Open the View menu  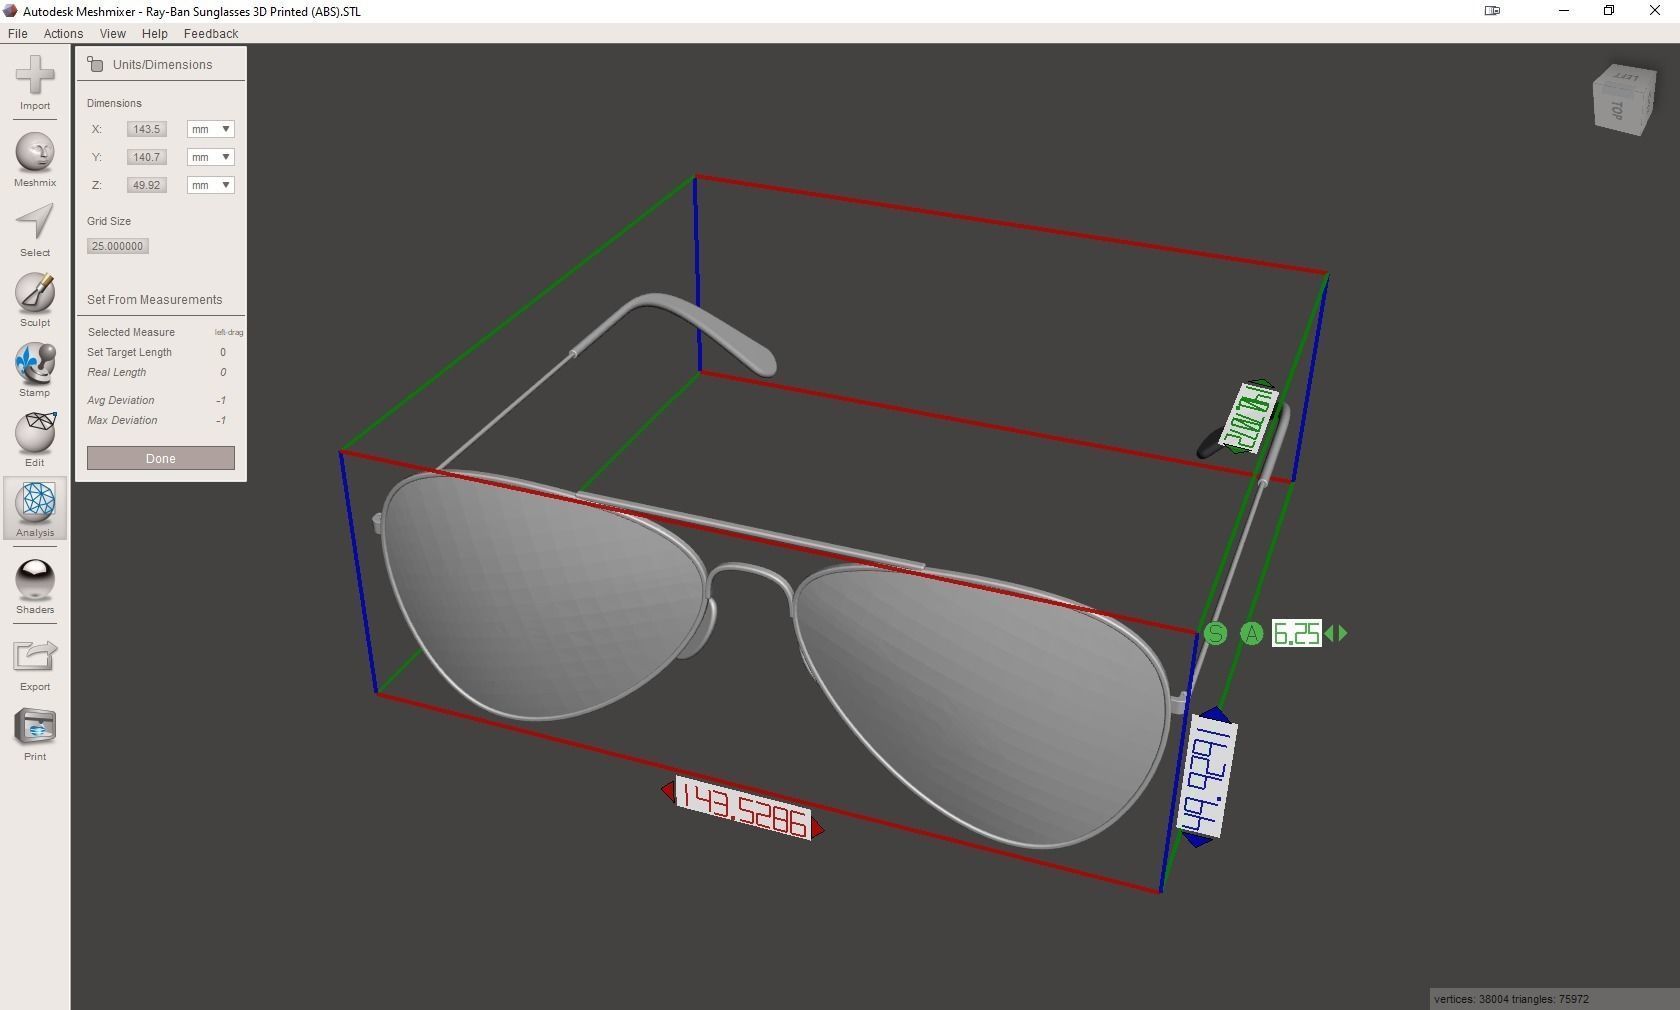click(x=112, y=33)
